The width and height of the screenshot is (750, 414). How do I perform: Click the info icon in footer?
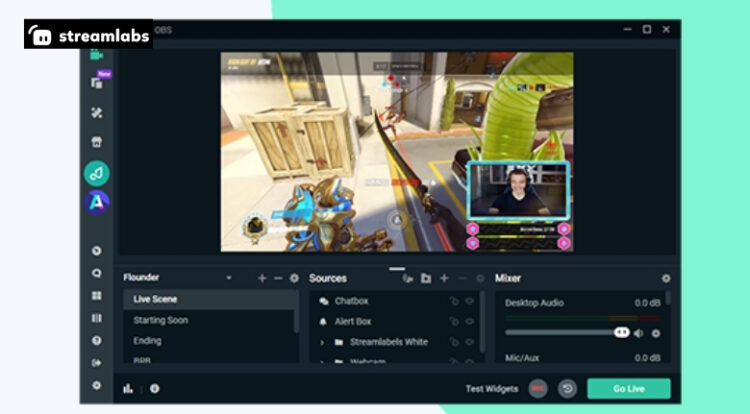tap(154, 389)
